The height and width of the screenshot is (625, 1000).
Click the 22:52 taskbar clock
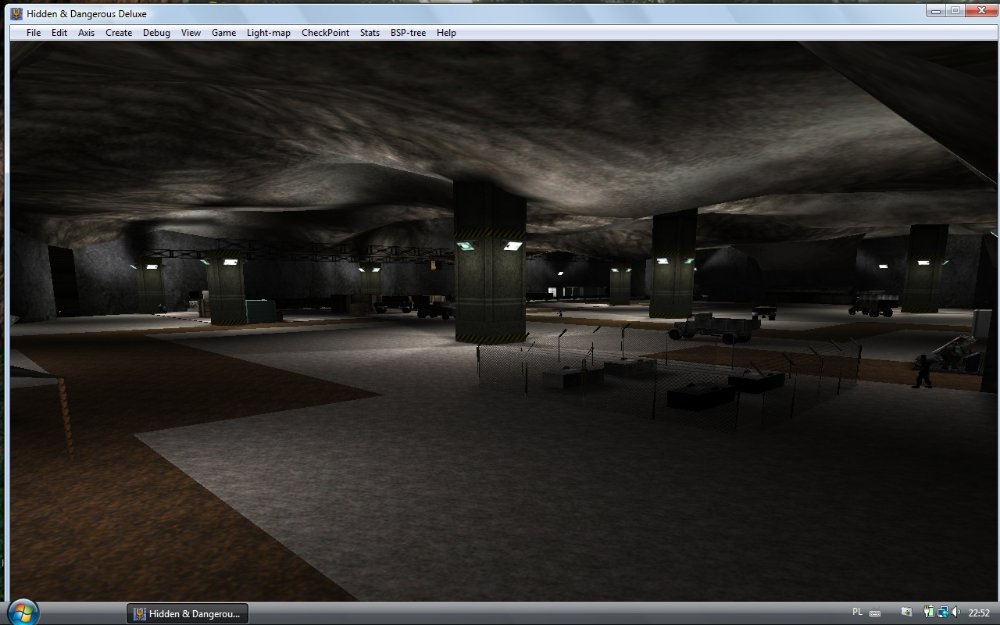click(979, 613)
